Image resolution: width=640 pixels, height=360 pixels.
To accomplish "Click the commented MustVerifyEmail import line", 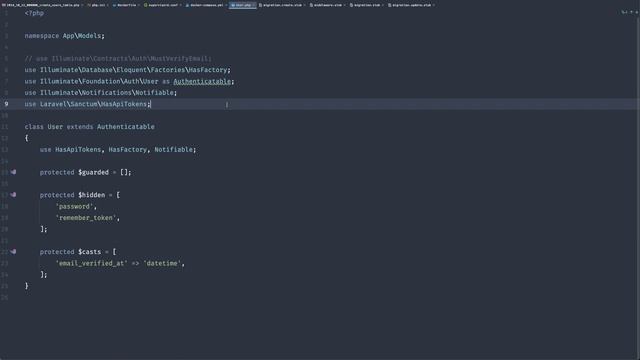I will pos(118,58).
